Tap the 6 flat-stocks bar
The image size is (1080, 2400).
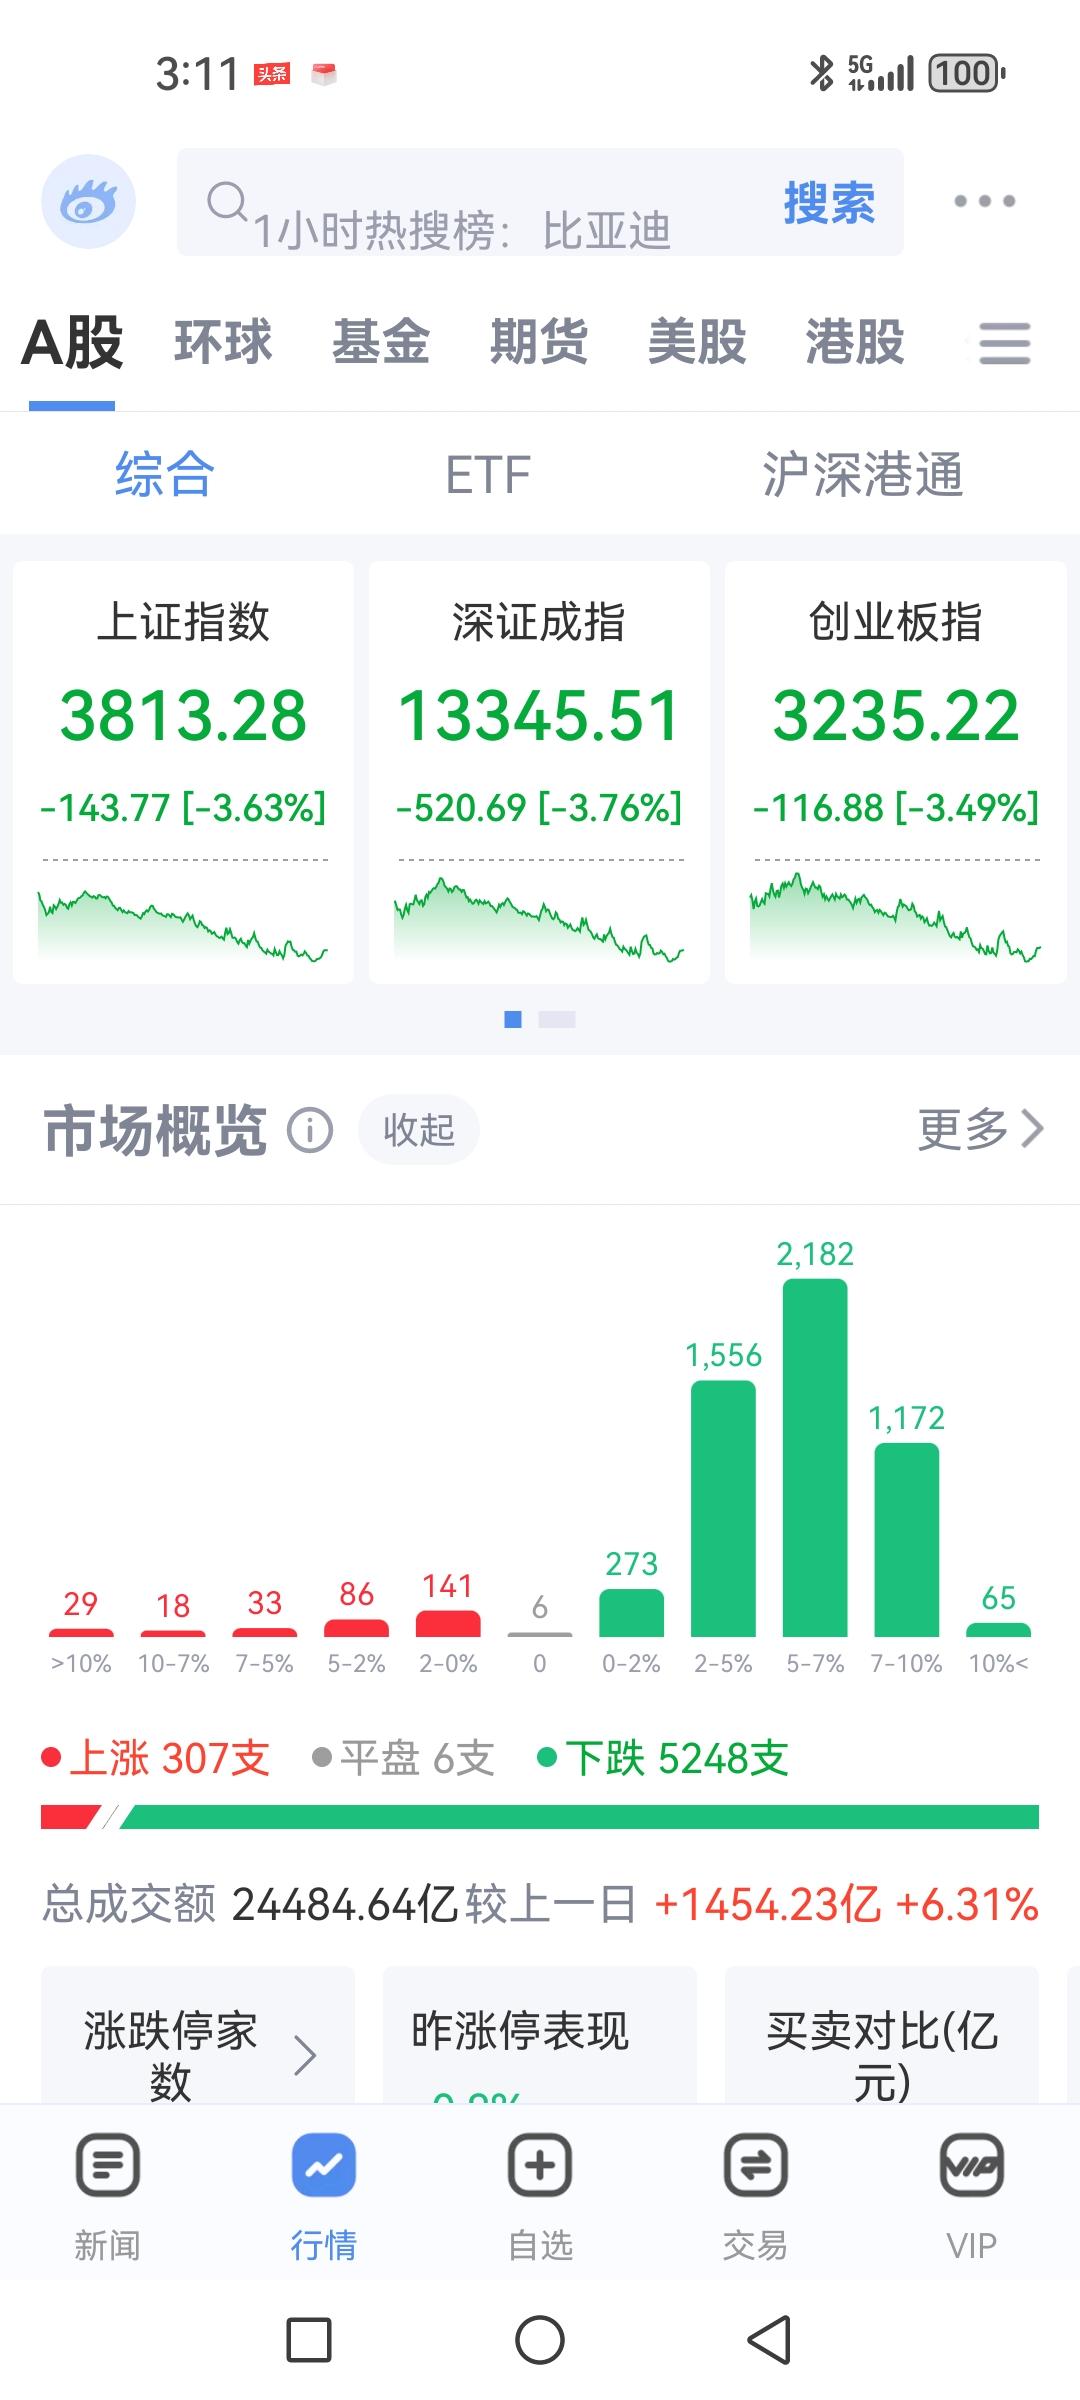point(540,1635)
